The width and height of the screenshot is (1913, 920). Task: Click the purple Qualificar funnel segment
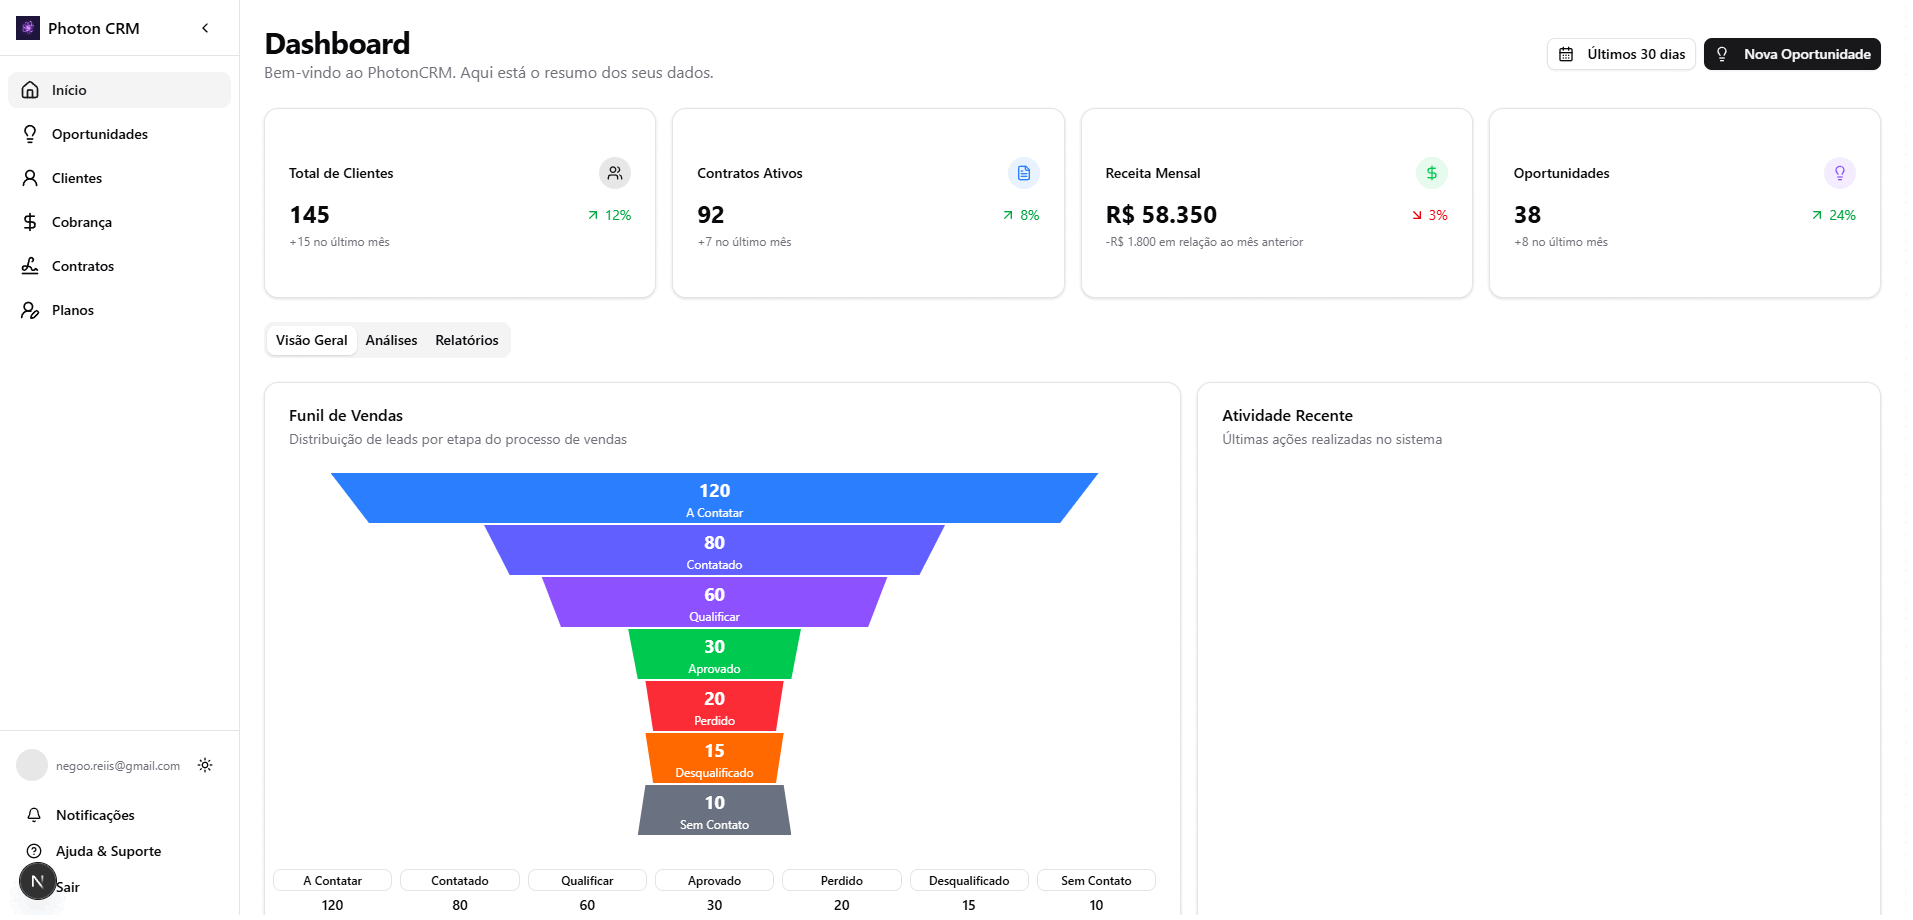pos(713,602)
